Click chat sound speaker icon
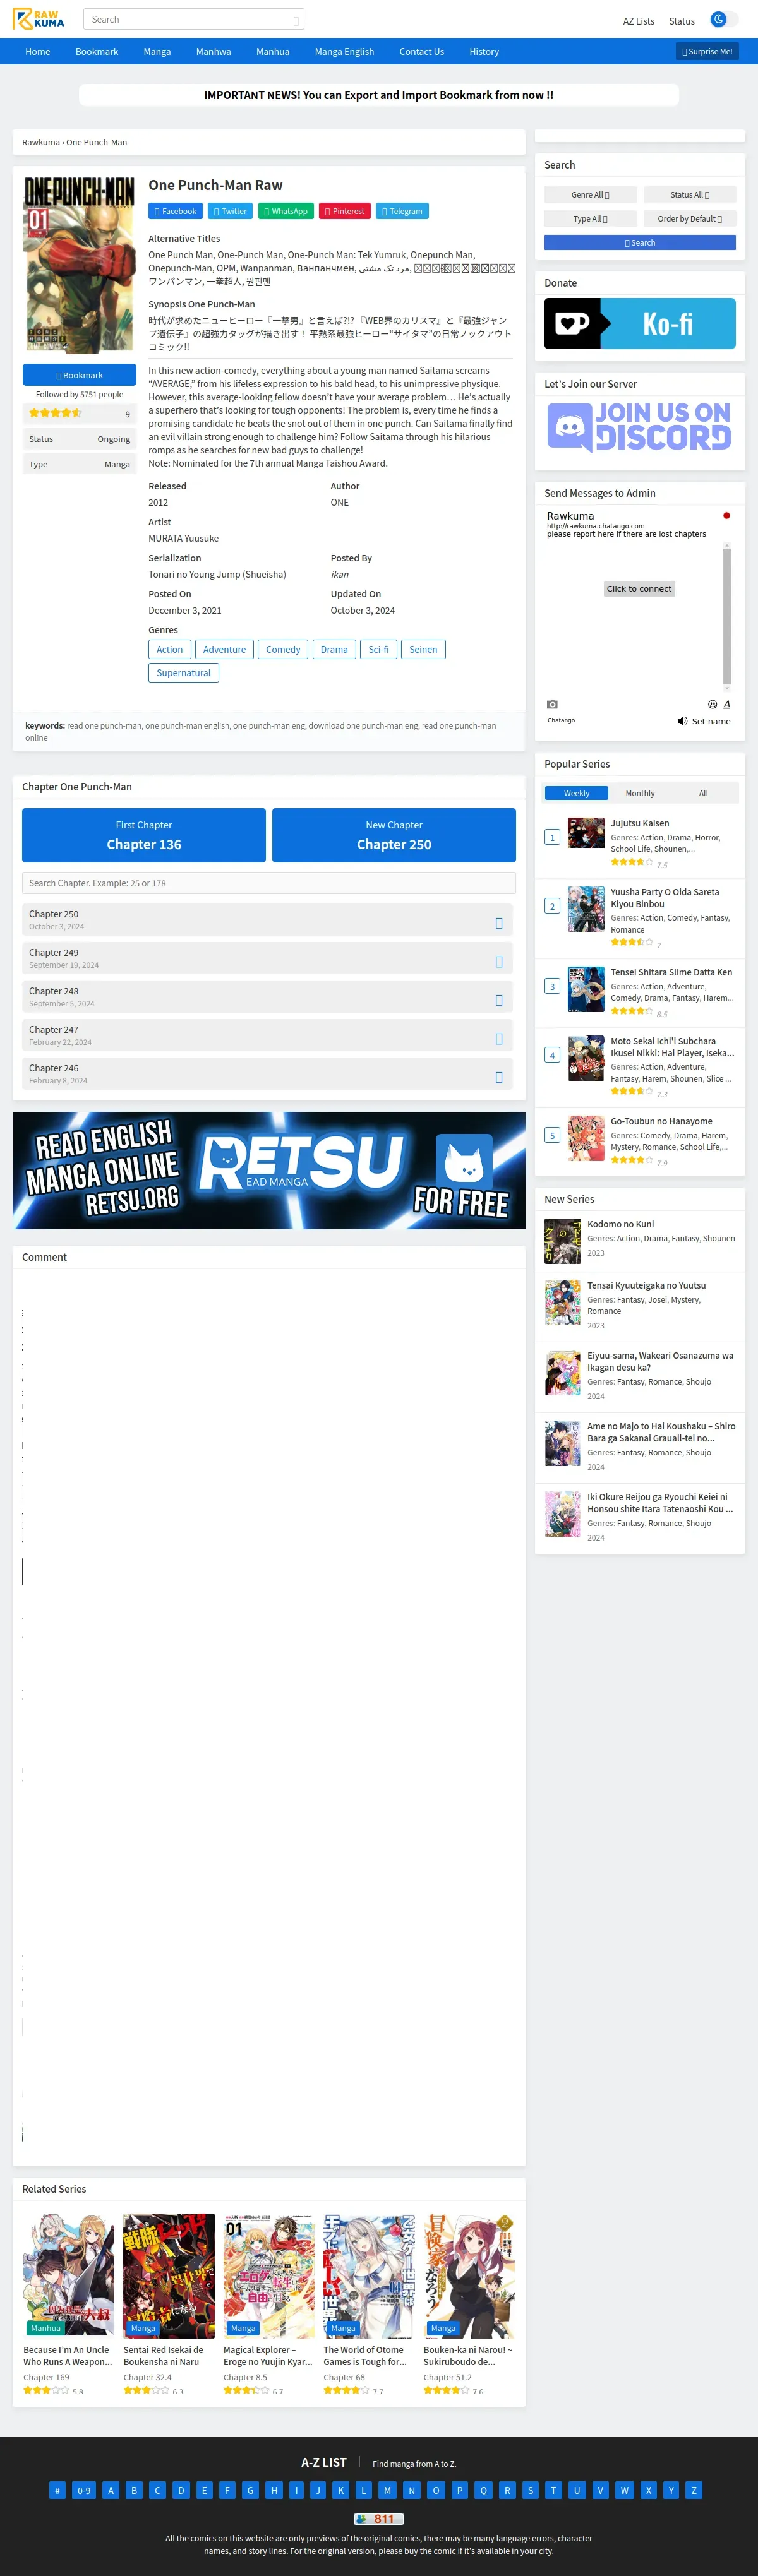 pos(682,721)
